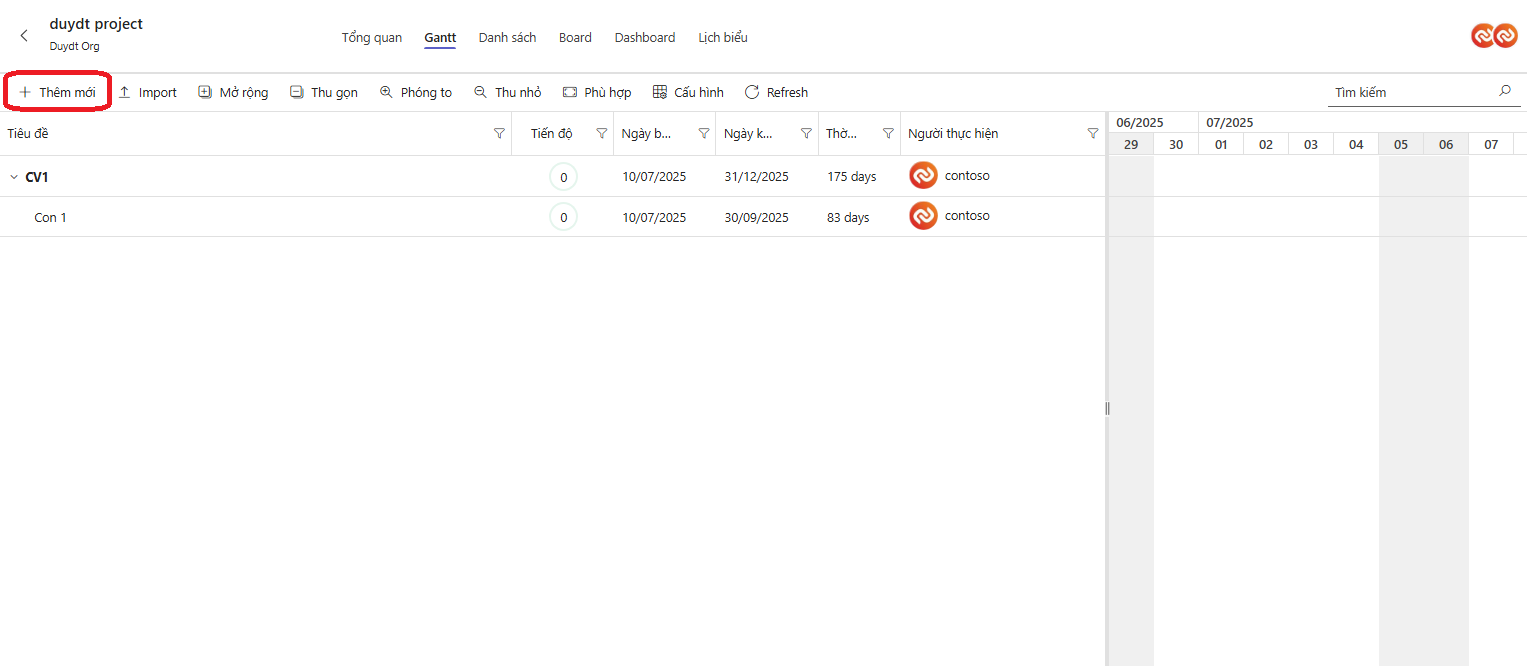Collapse the CV1 task row

tap(14, 177)
